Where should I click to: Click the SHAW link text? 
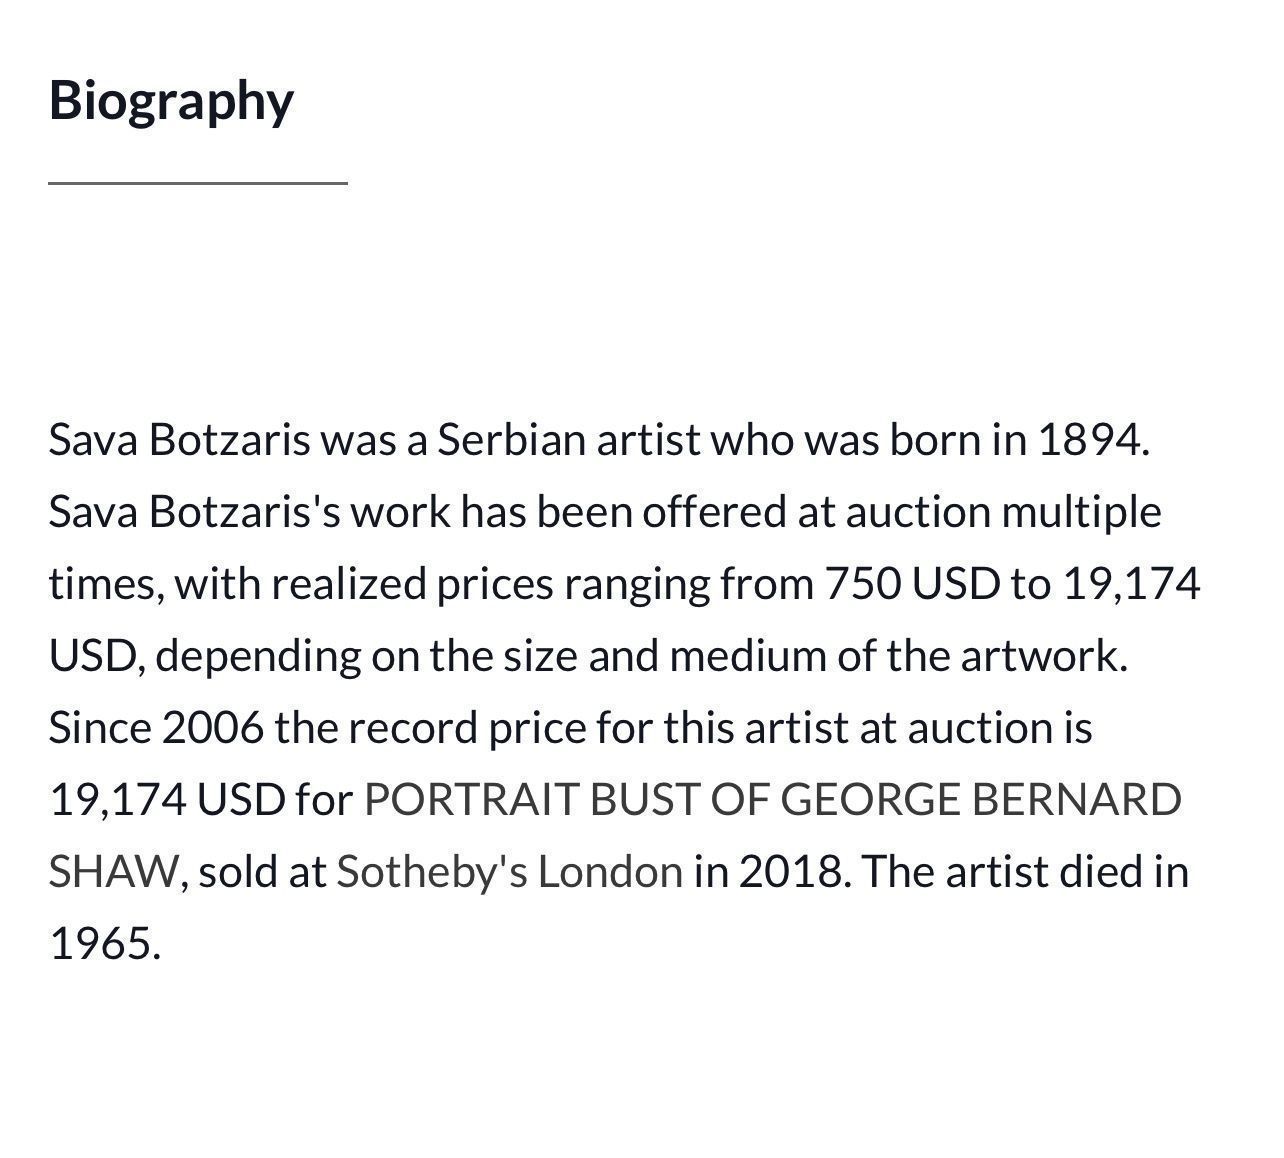113,872
